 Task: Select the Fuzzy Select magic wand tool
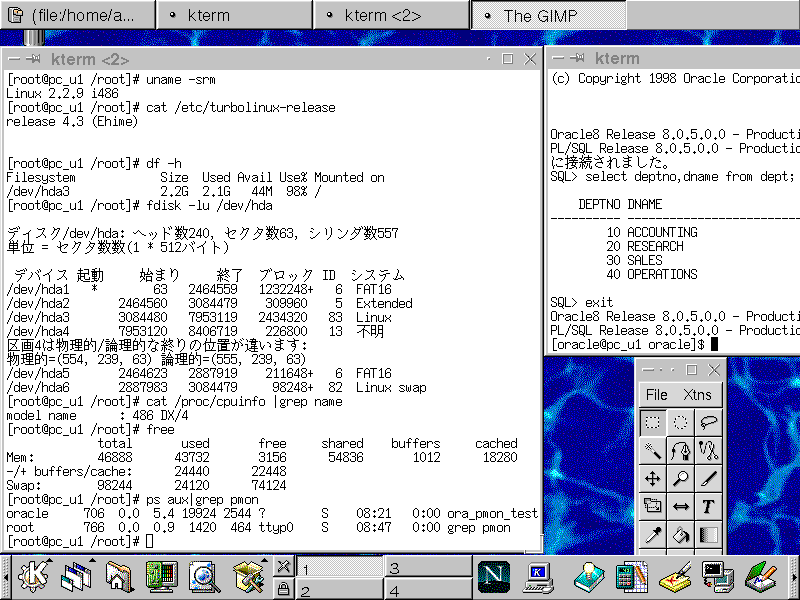[x=653, y=451]
